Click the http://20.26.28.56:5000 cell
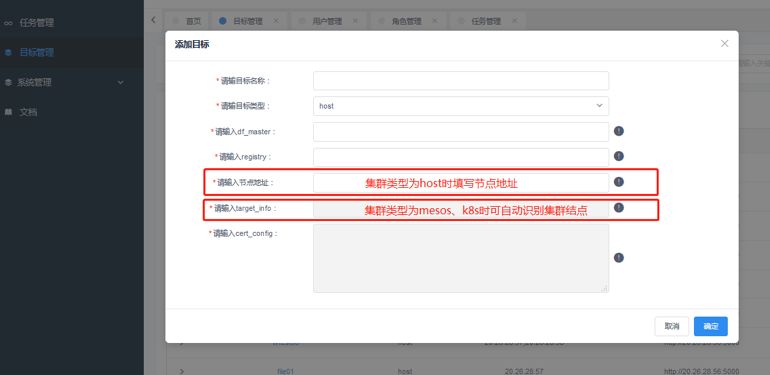770x375 pixels. point(701,371)
